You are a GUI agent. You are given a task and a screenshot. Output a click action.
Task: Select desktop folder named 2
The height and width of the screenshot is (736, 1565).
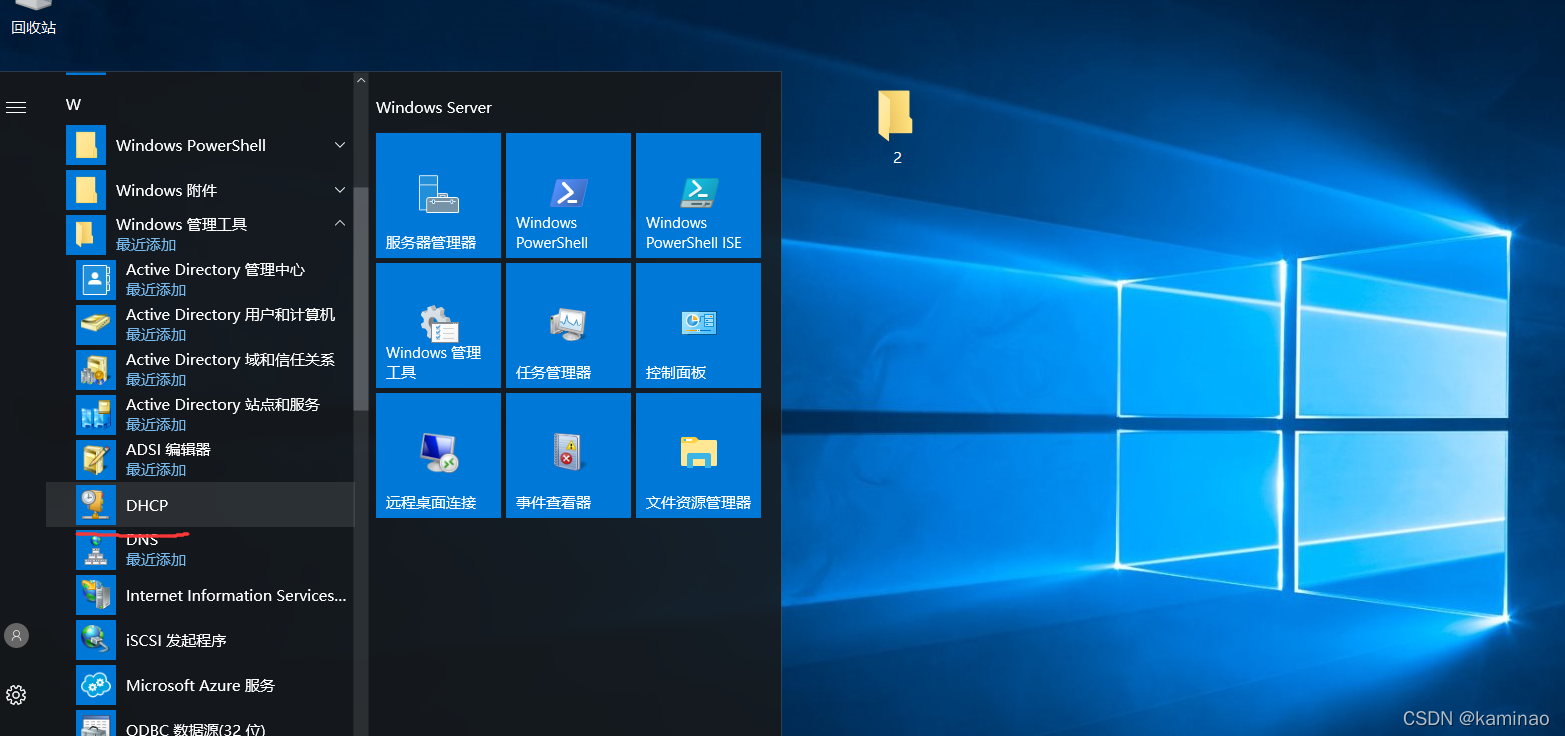point(896,126)
